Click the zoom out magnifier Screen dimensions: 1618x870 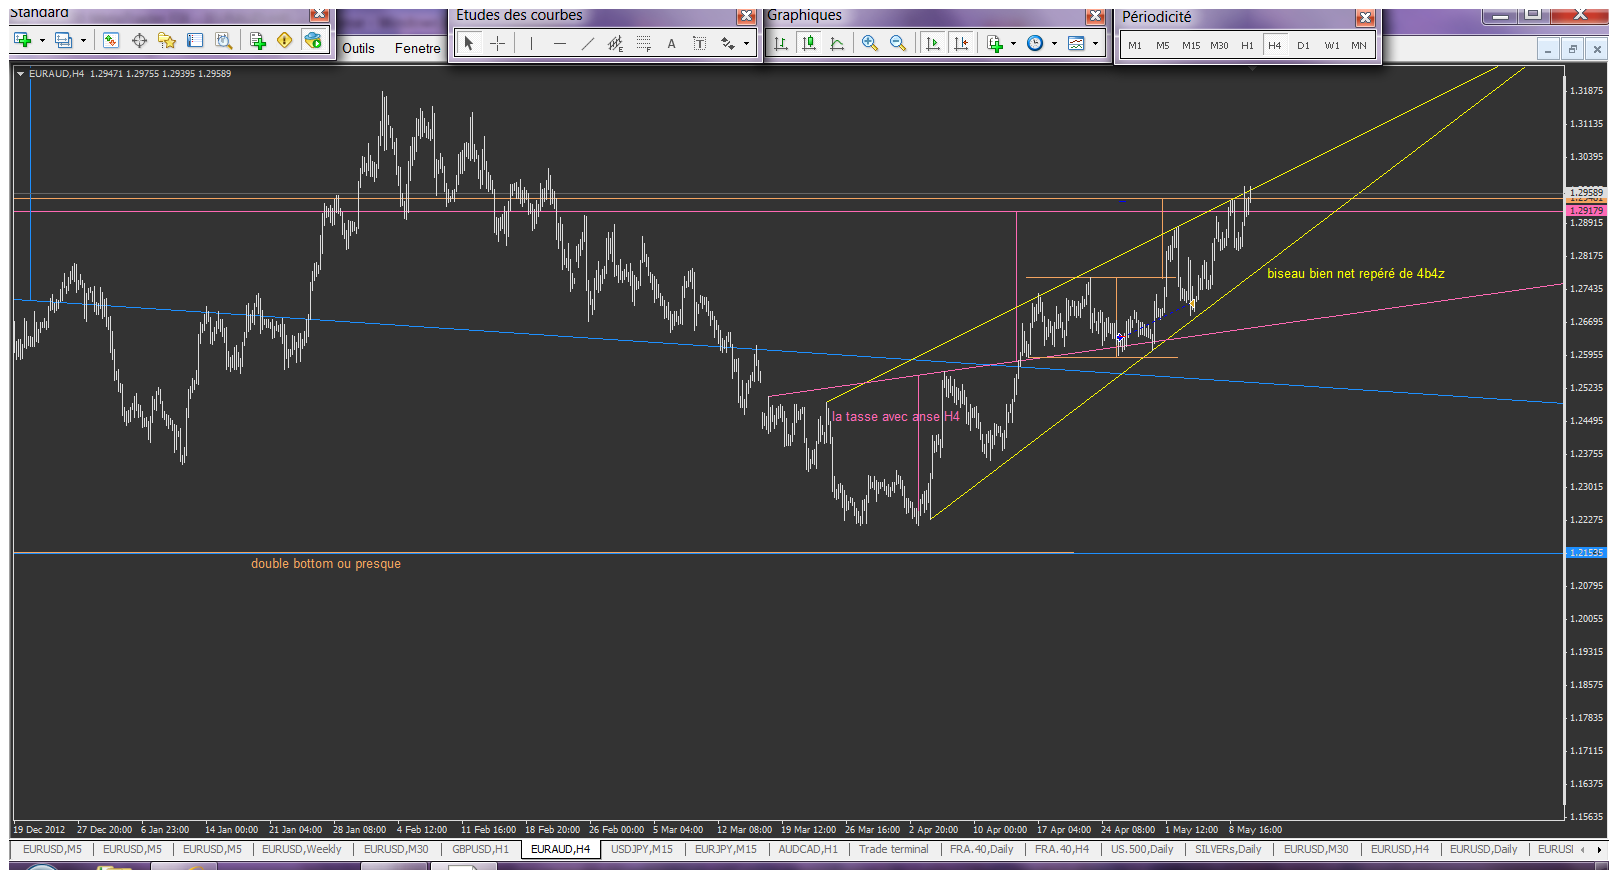pyautogui.click(x=897, y=43)
